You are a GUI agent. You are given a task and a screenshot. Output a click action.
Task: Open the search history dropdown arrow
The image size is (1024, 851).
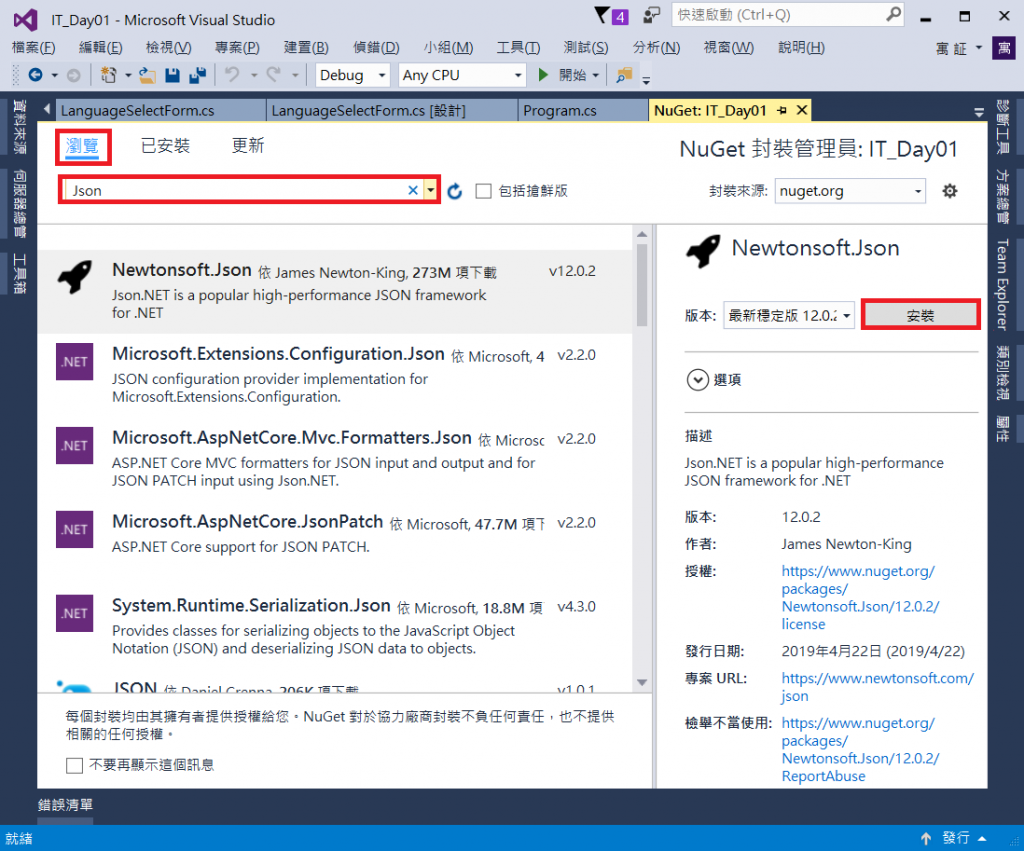(430, 190)
